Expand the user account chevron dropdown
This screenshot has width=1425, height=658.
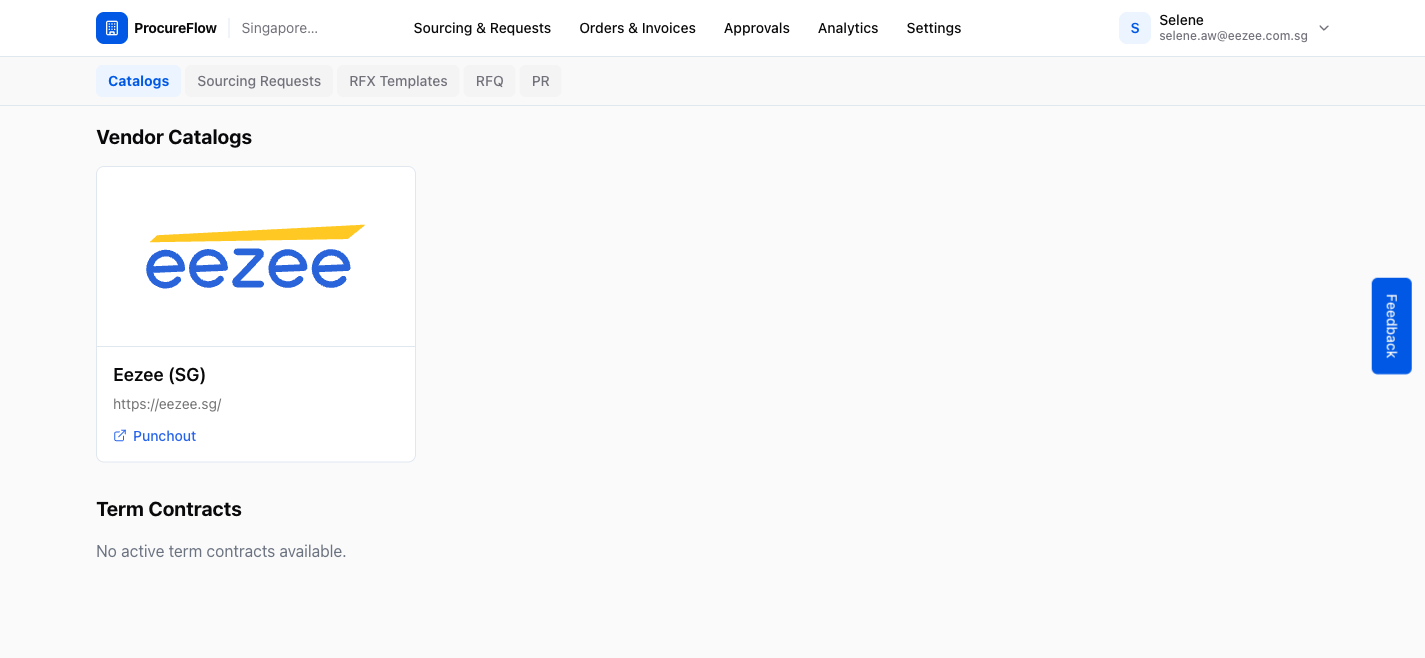[x=1324, y=28]
